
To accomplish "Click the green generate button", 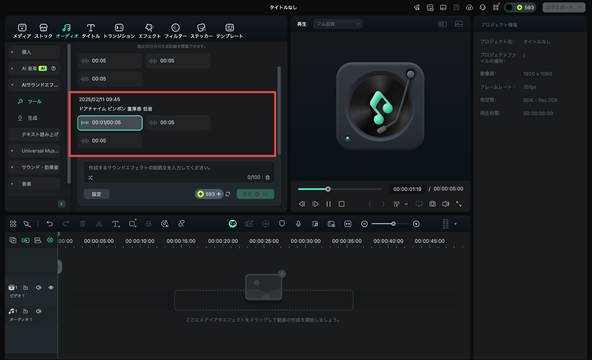I will [x=255, y=194].
